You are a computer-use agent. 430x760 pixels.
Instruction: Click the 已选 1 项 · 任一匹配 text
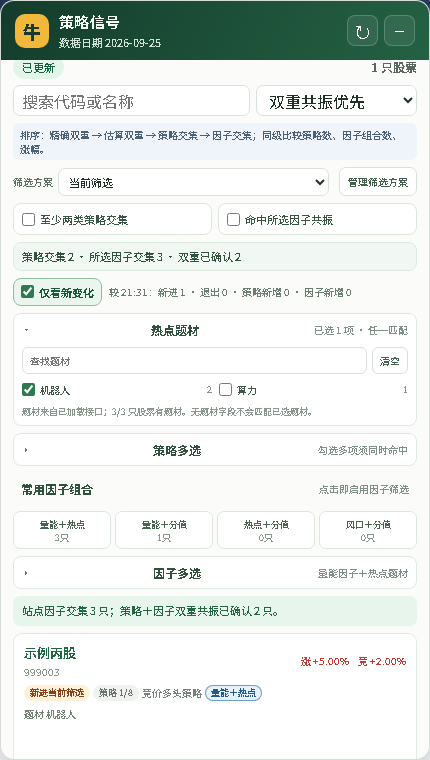click(x=361, y=331)
